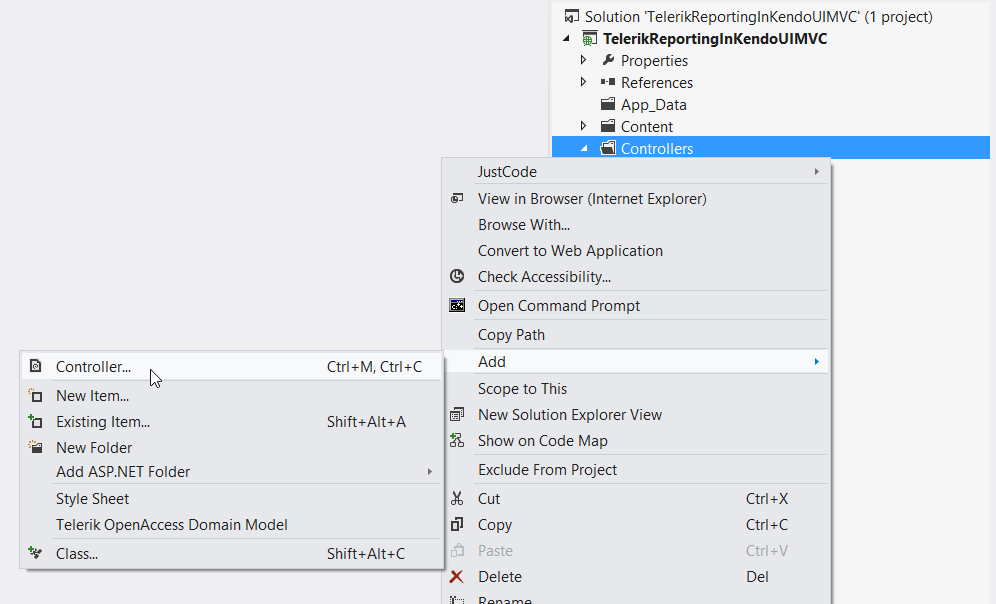996x604 pixels.
Task: Select the App_Data folder
Action: coord(653,105)
